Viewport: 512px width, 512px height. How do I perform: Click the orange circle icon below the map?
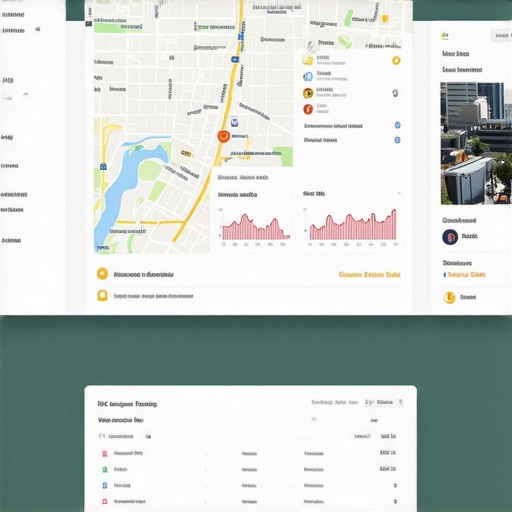click(102, 274)
